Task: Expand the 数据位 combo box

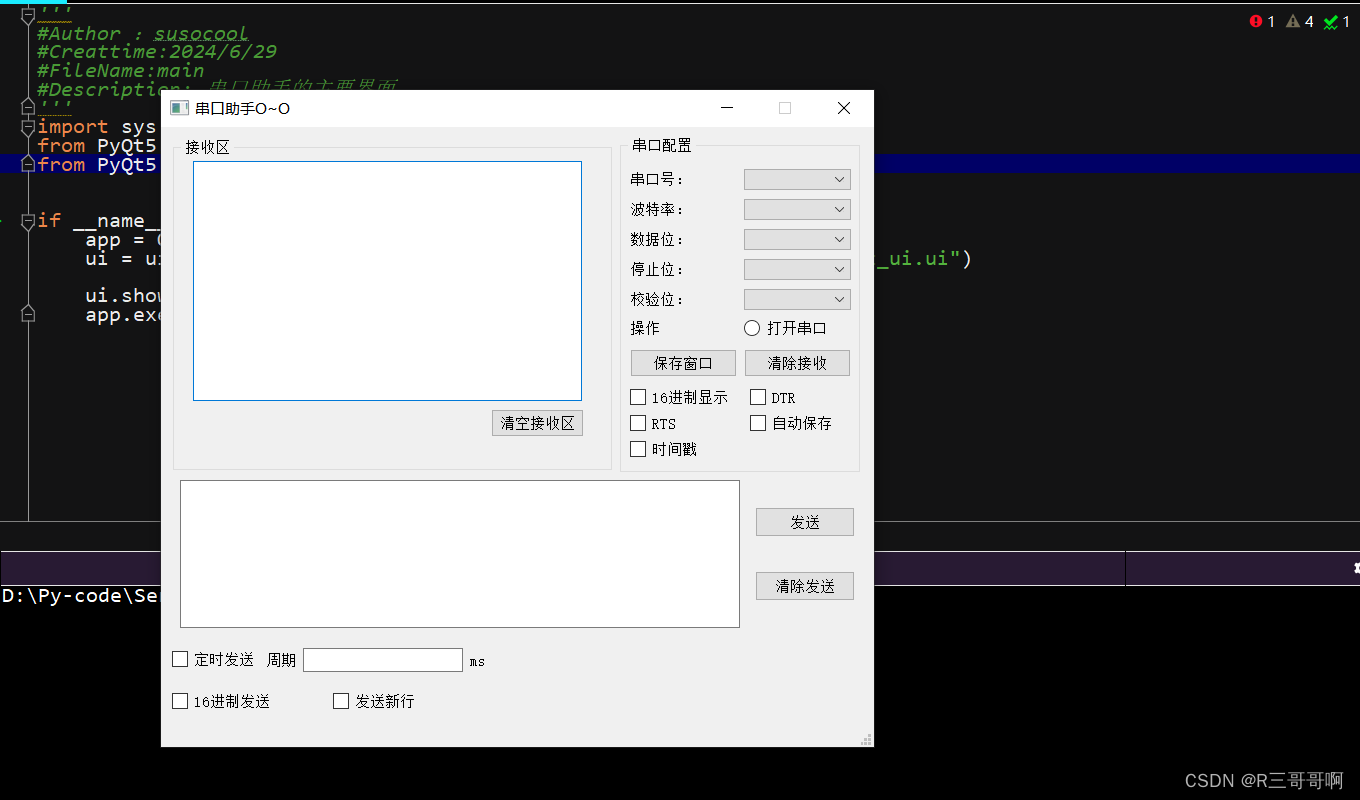Action: pyautogui.click(x=797, y=239)
